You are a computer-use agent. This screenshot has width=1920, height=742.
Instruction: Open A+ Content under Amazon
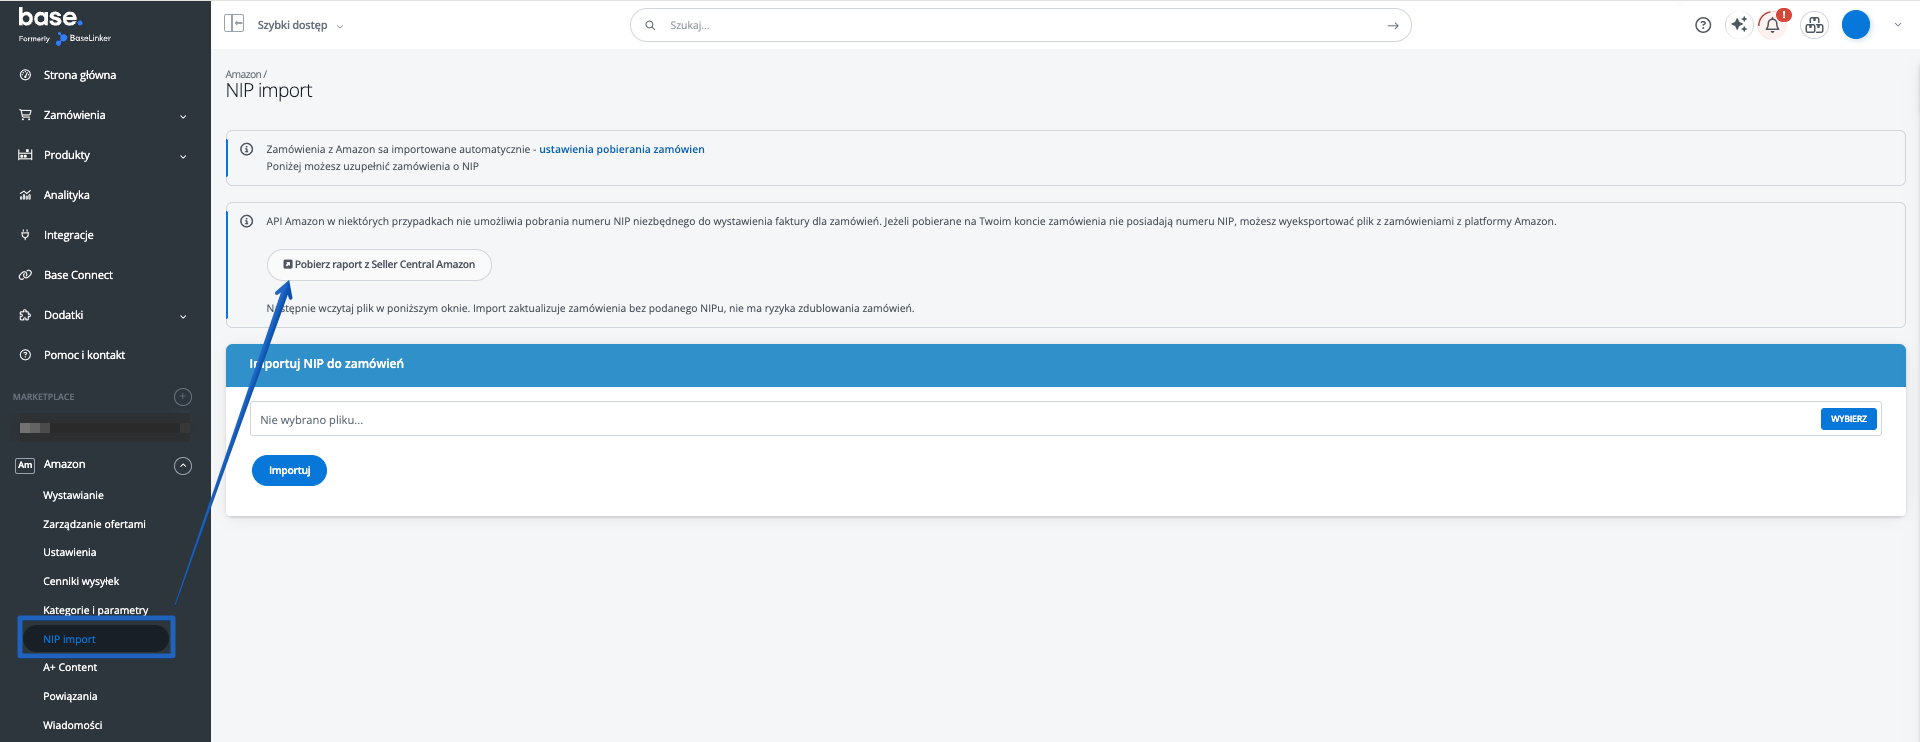coord(70,667)
